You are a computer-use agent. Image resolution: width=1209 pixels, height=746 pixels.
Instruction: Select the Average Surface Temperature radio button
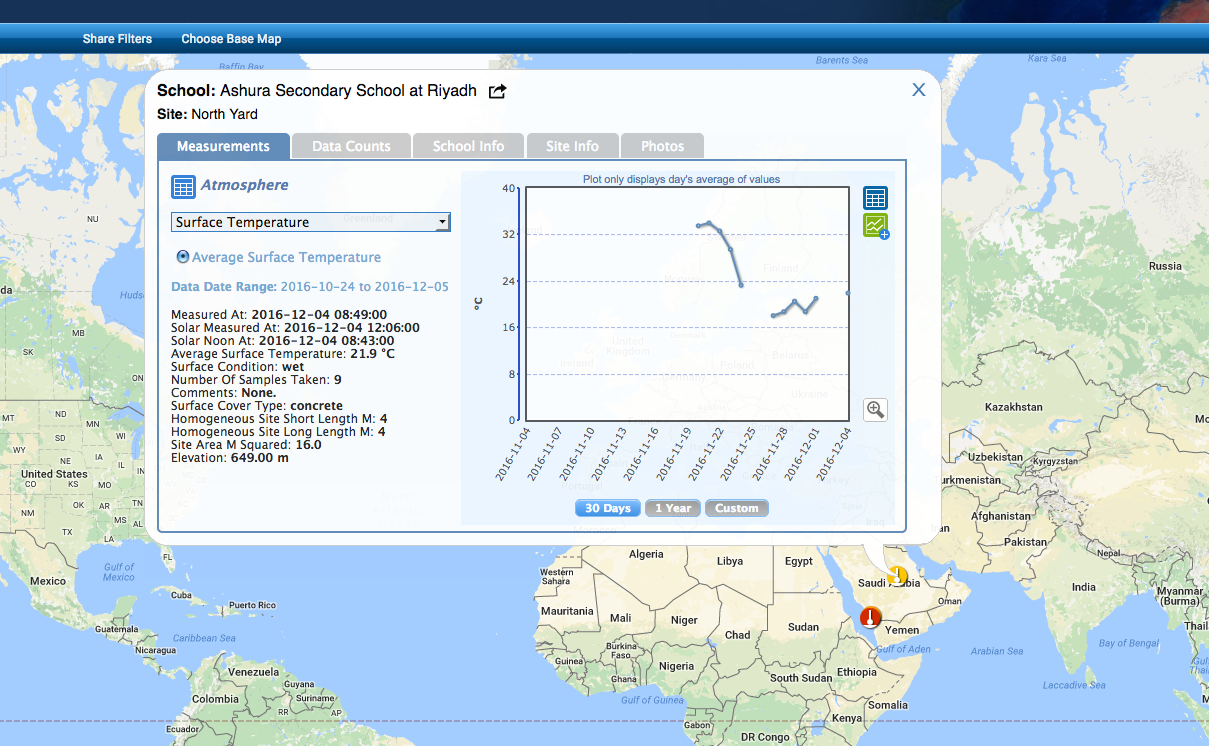pyautogui.click(x=183, y=257)
